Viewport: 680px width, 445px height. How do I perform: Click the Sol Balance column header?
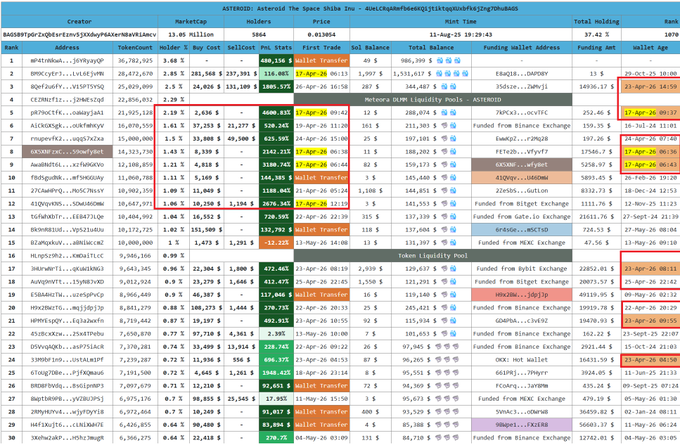click(370, 48)
